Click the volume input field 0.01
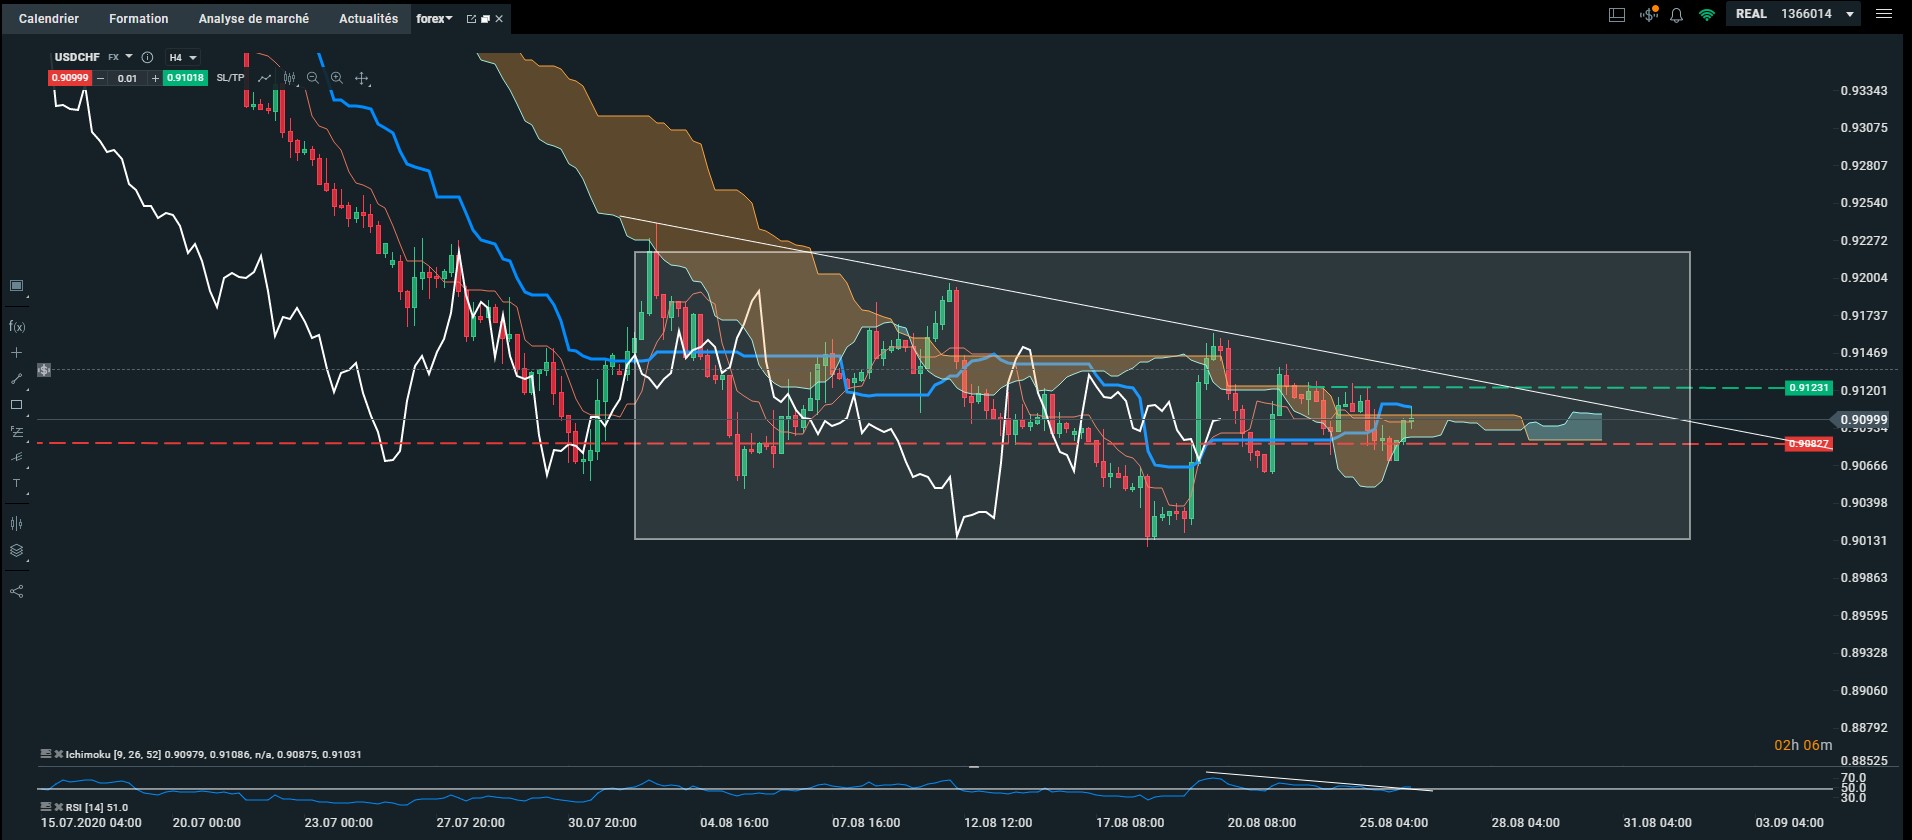Image resolution: width=1912 pixels, height=840 pixels. 127,78
